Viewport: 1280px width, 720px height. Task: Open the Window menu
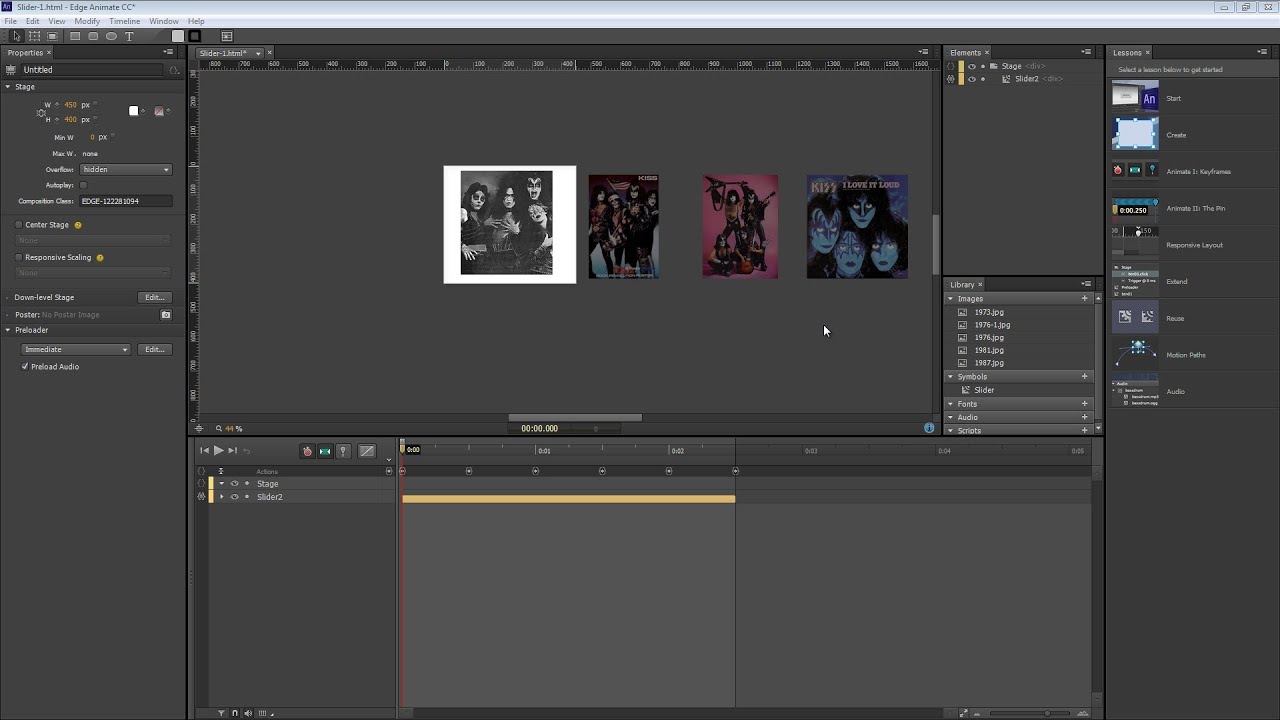(164, 21)
